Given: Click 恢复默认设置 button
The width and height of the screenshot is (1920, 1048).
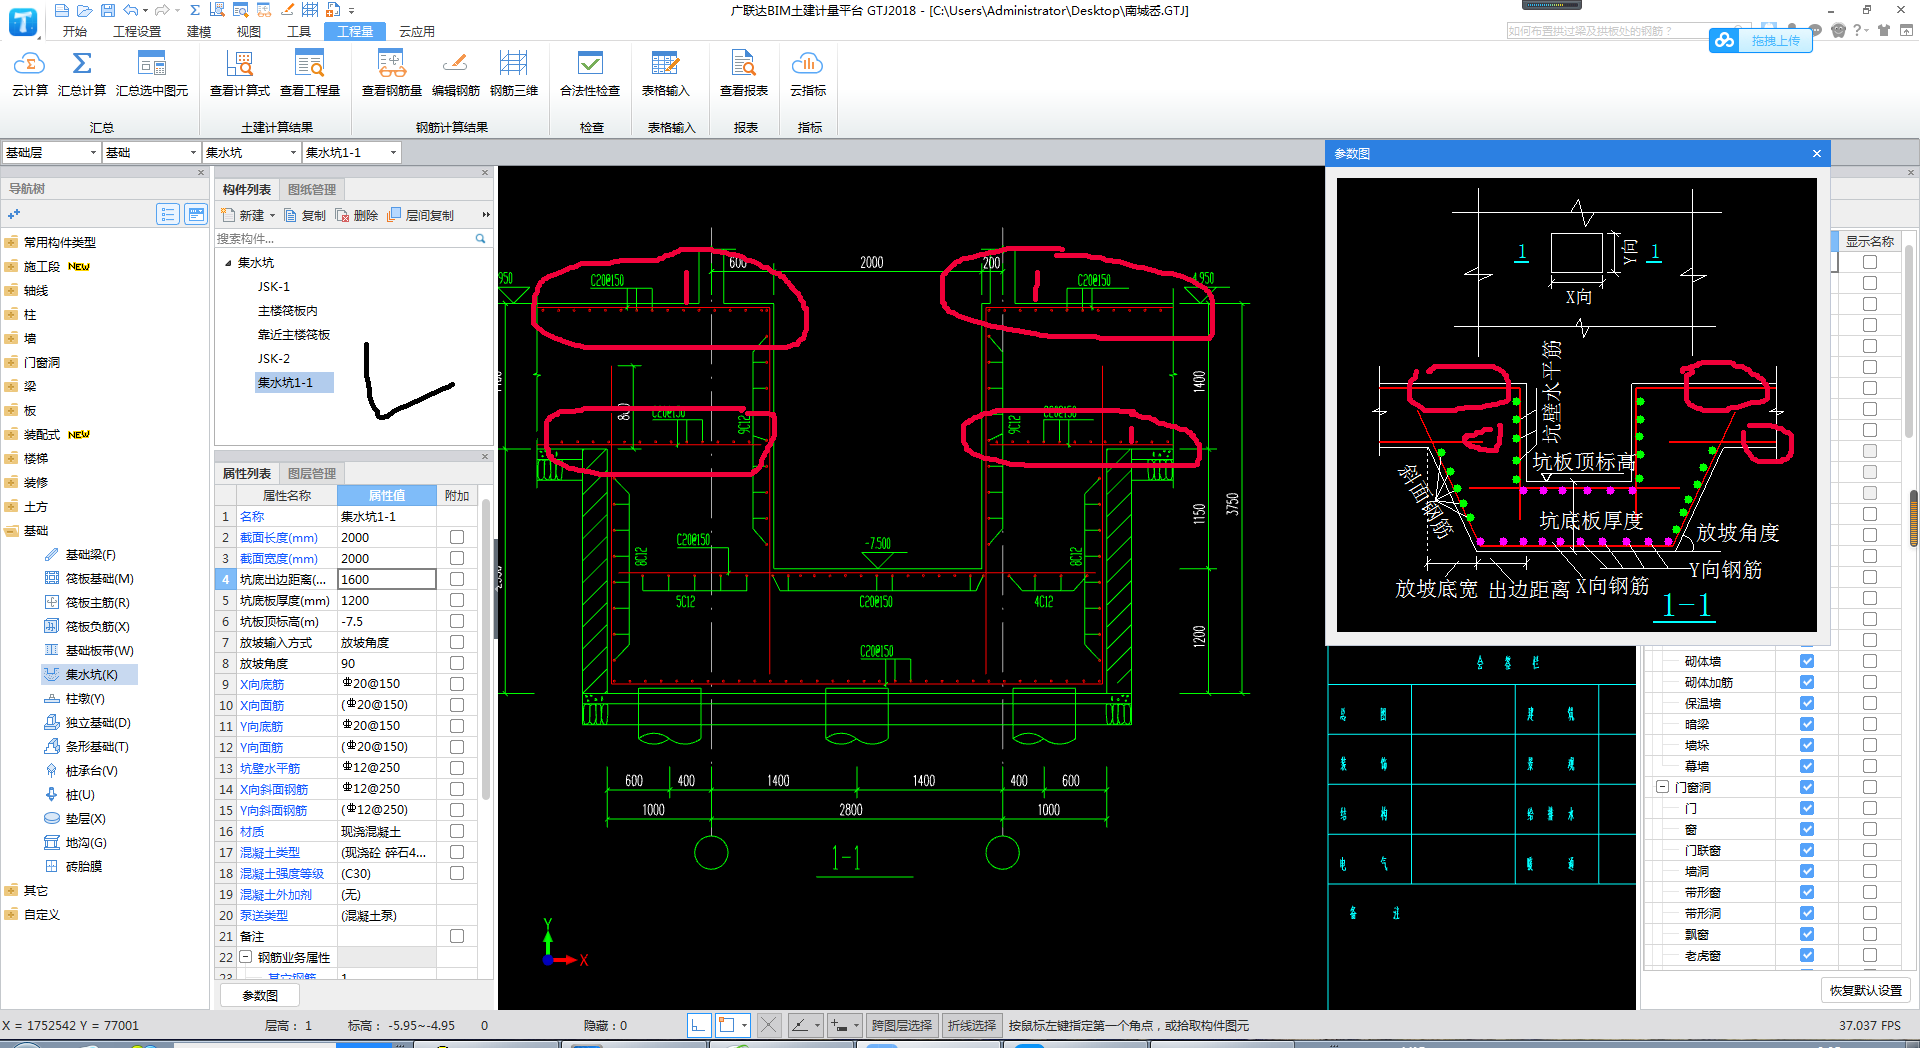Looking at the screenshot, I should [1866, 990].
